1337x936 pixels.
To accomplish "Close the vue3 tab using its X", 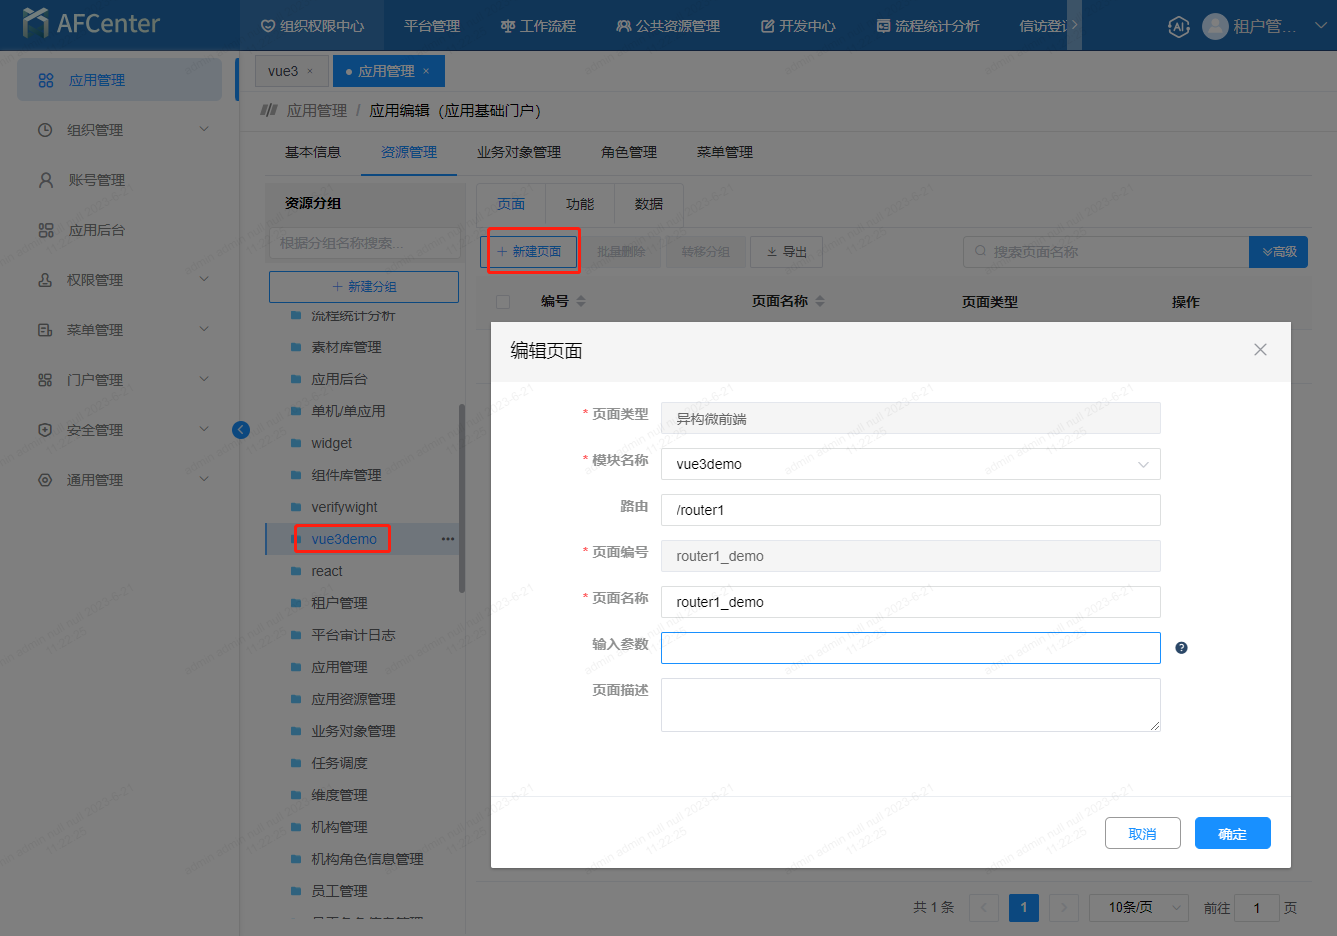I will pos(310,71).
